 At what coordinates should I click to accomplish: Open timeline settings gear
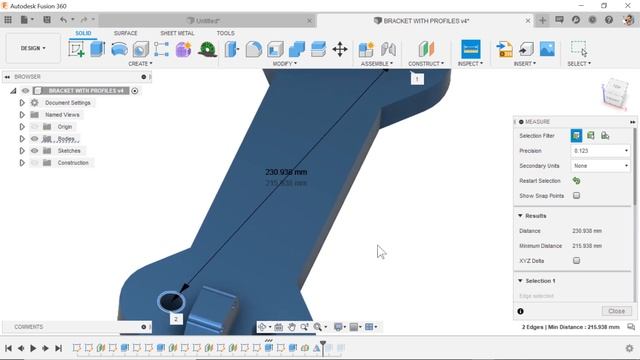point(629,348)
